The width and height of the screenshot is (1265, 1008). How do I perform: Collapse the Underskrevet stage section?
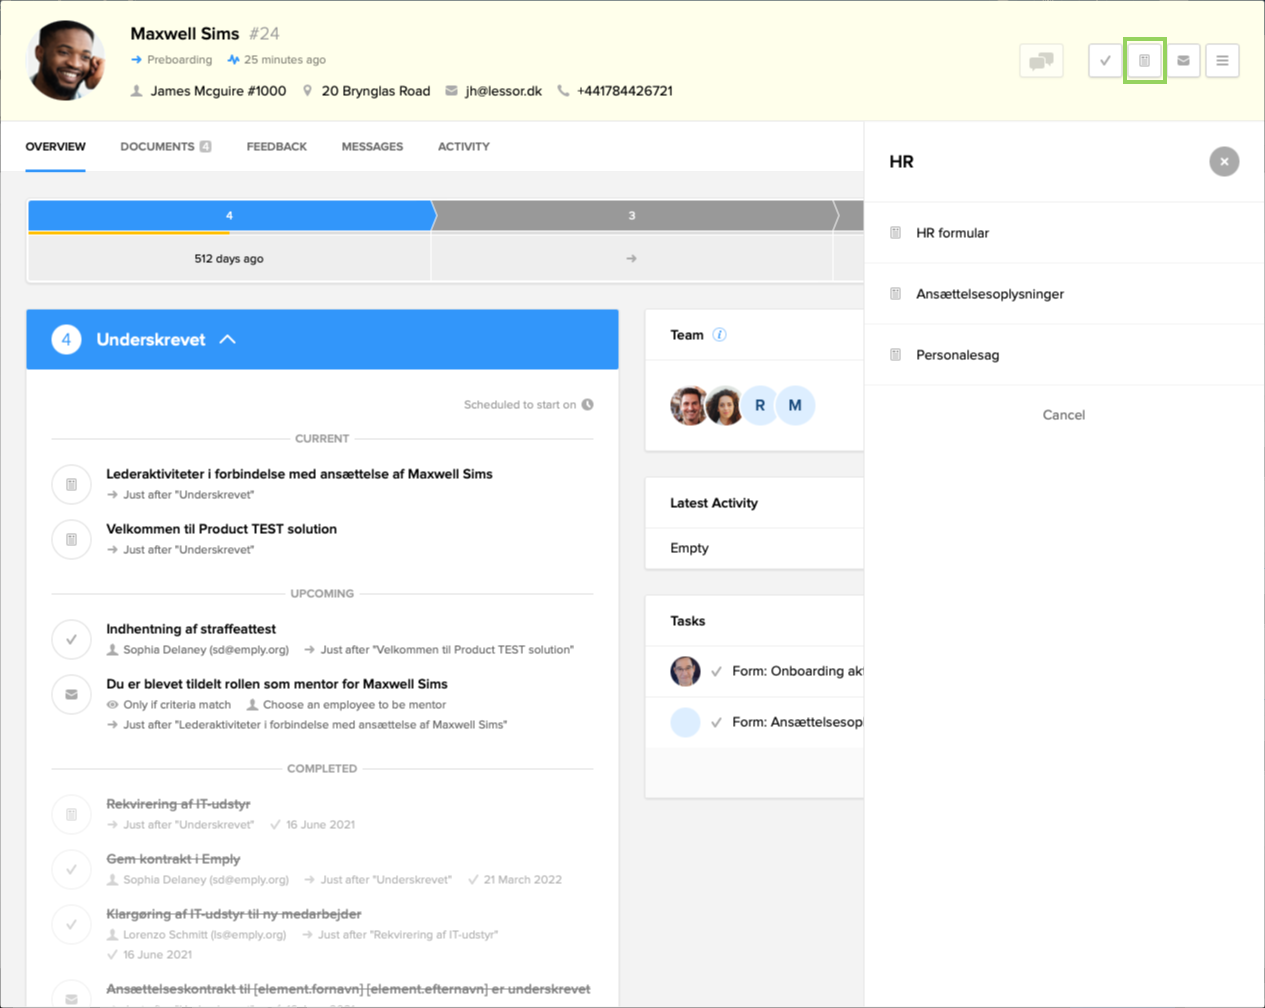point(228,340)
